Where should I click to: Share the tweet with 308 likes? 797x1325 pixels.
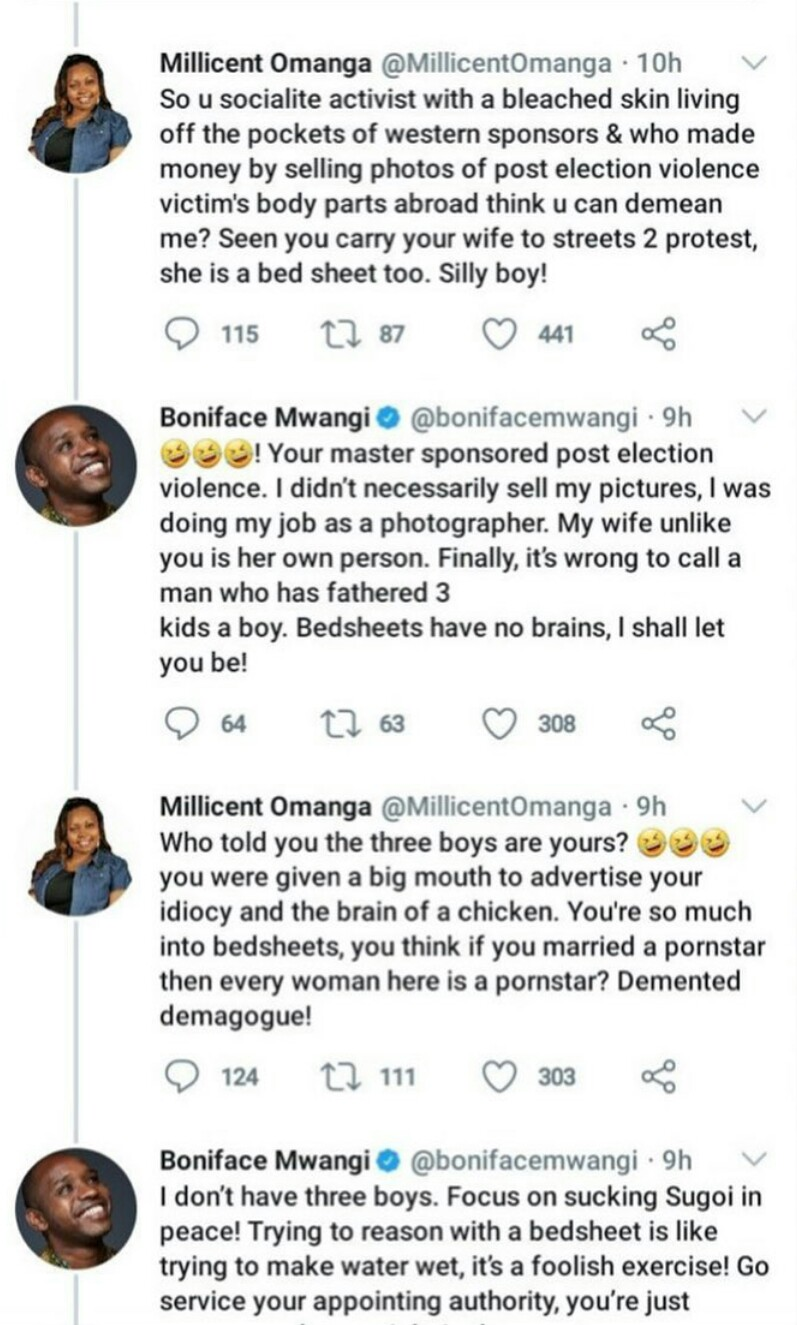(x=658, y=723)
